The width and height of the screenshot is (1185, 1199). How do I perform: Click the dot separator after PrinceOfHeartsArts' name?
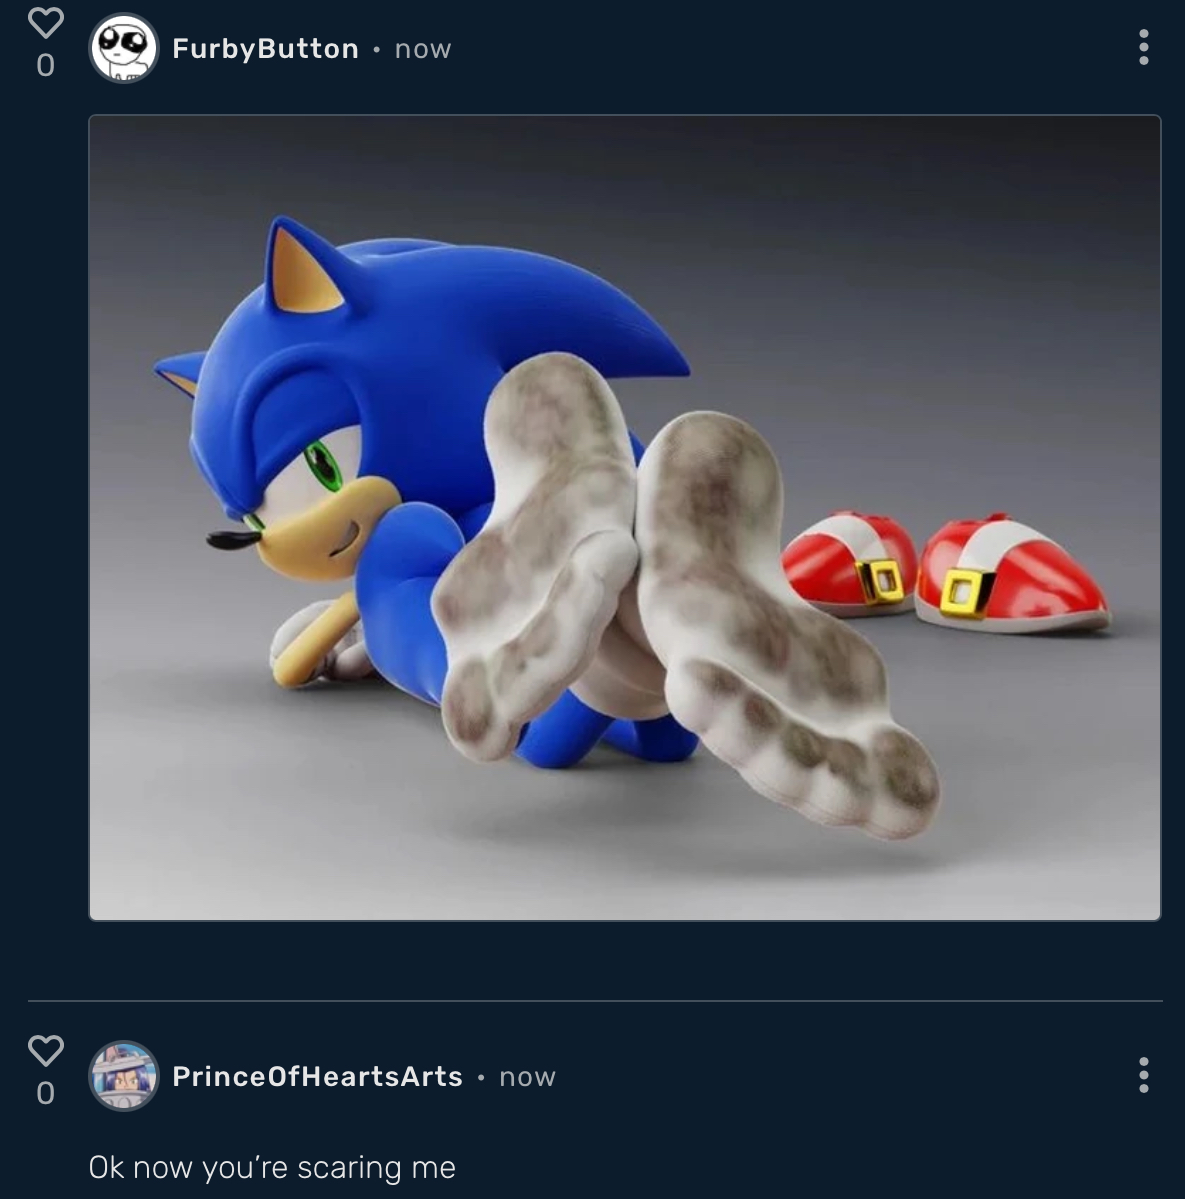[x=481, y=1077]
